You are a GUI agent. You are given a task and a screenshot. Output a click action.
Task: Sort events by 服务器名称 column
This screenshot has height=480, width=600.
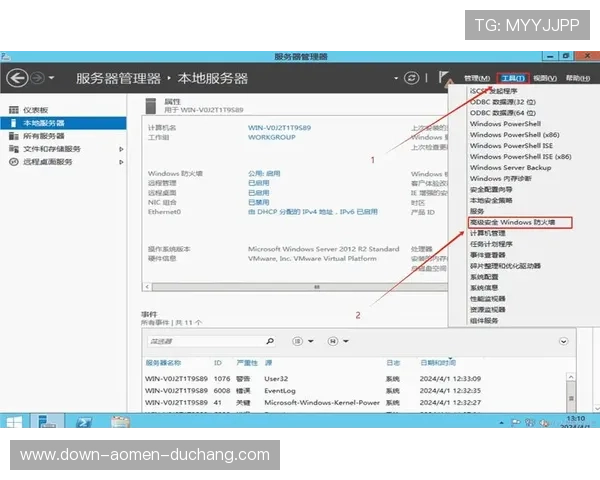tap(163, 362)
